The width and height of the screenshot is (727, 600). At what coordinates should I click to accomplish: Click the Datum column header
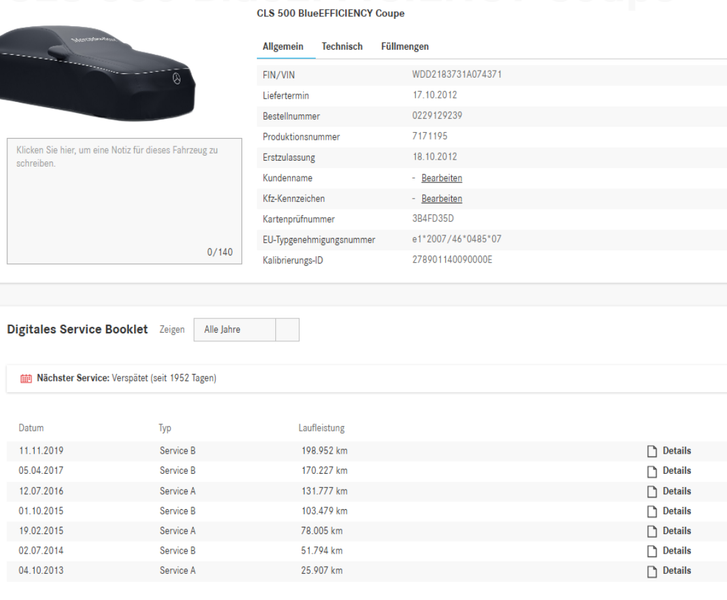pyautogui.click(x=31, y=428)
